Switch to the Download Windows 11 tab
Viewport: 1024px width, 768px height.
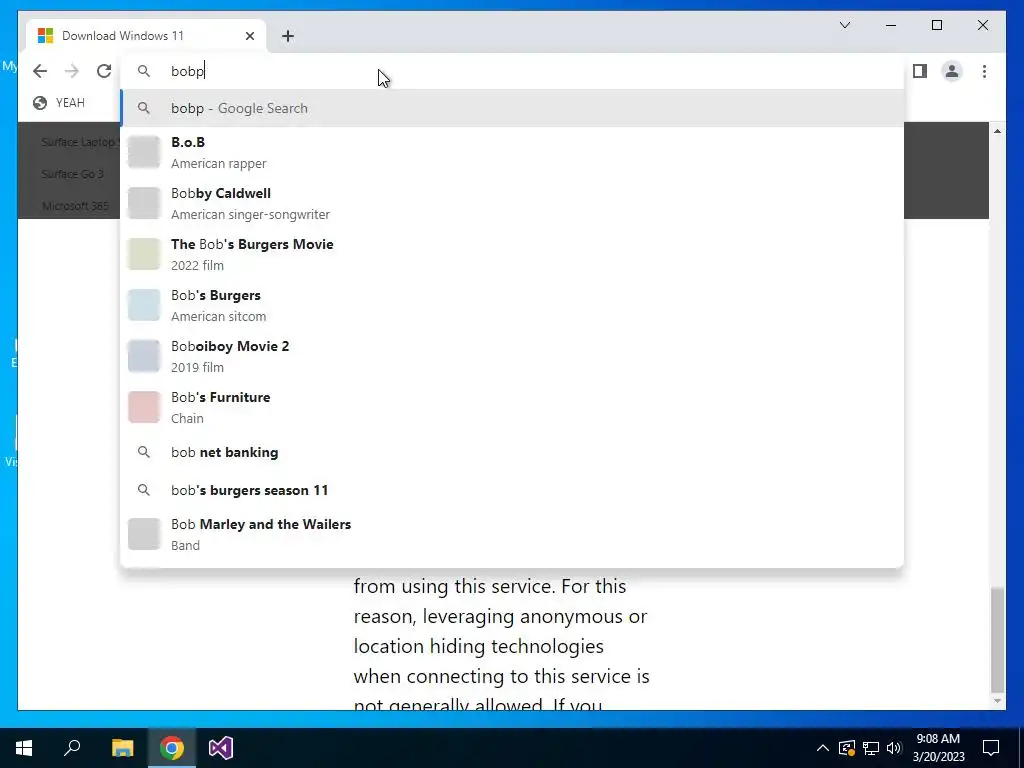point(147,36)
